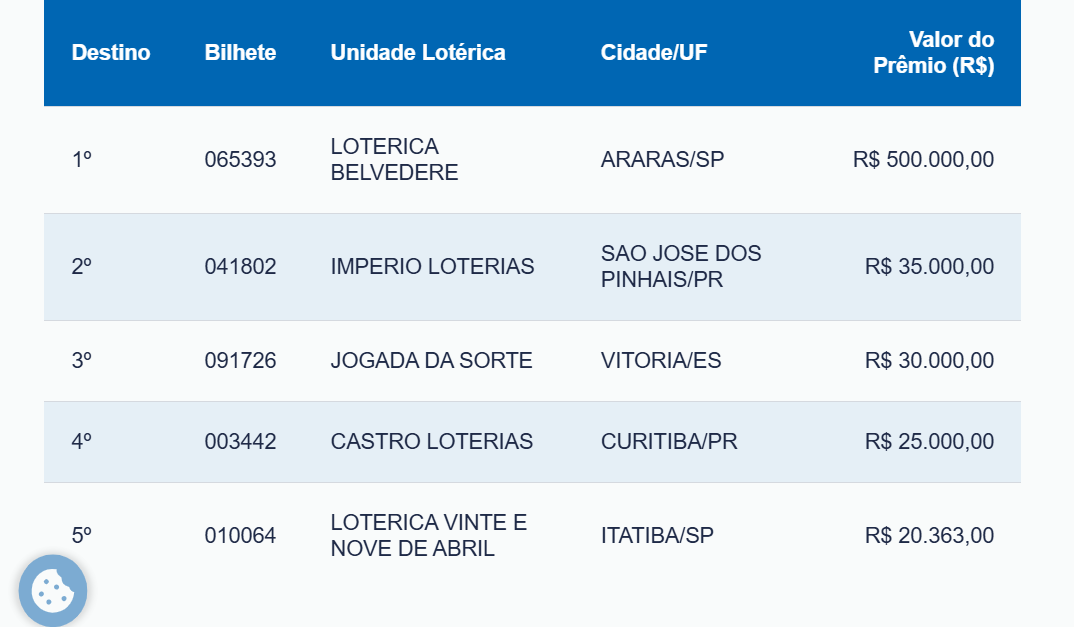This screenshot has height=627, width=1074.
Task: Select LOTERICA VINTE E NOVE DE ABRIL
Action: coord(429,535)
